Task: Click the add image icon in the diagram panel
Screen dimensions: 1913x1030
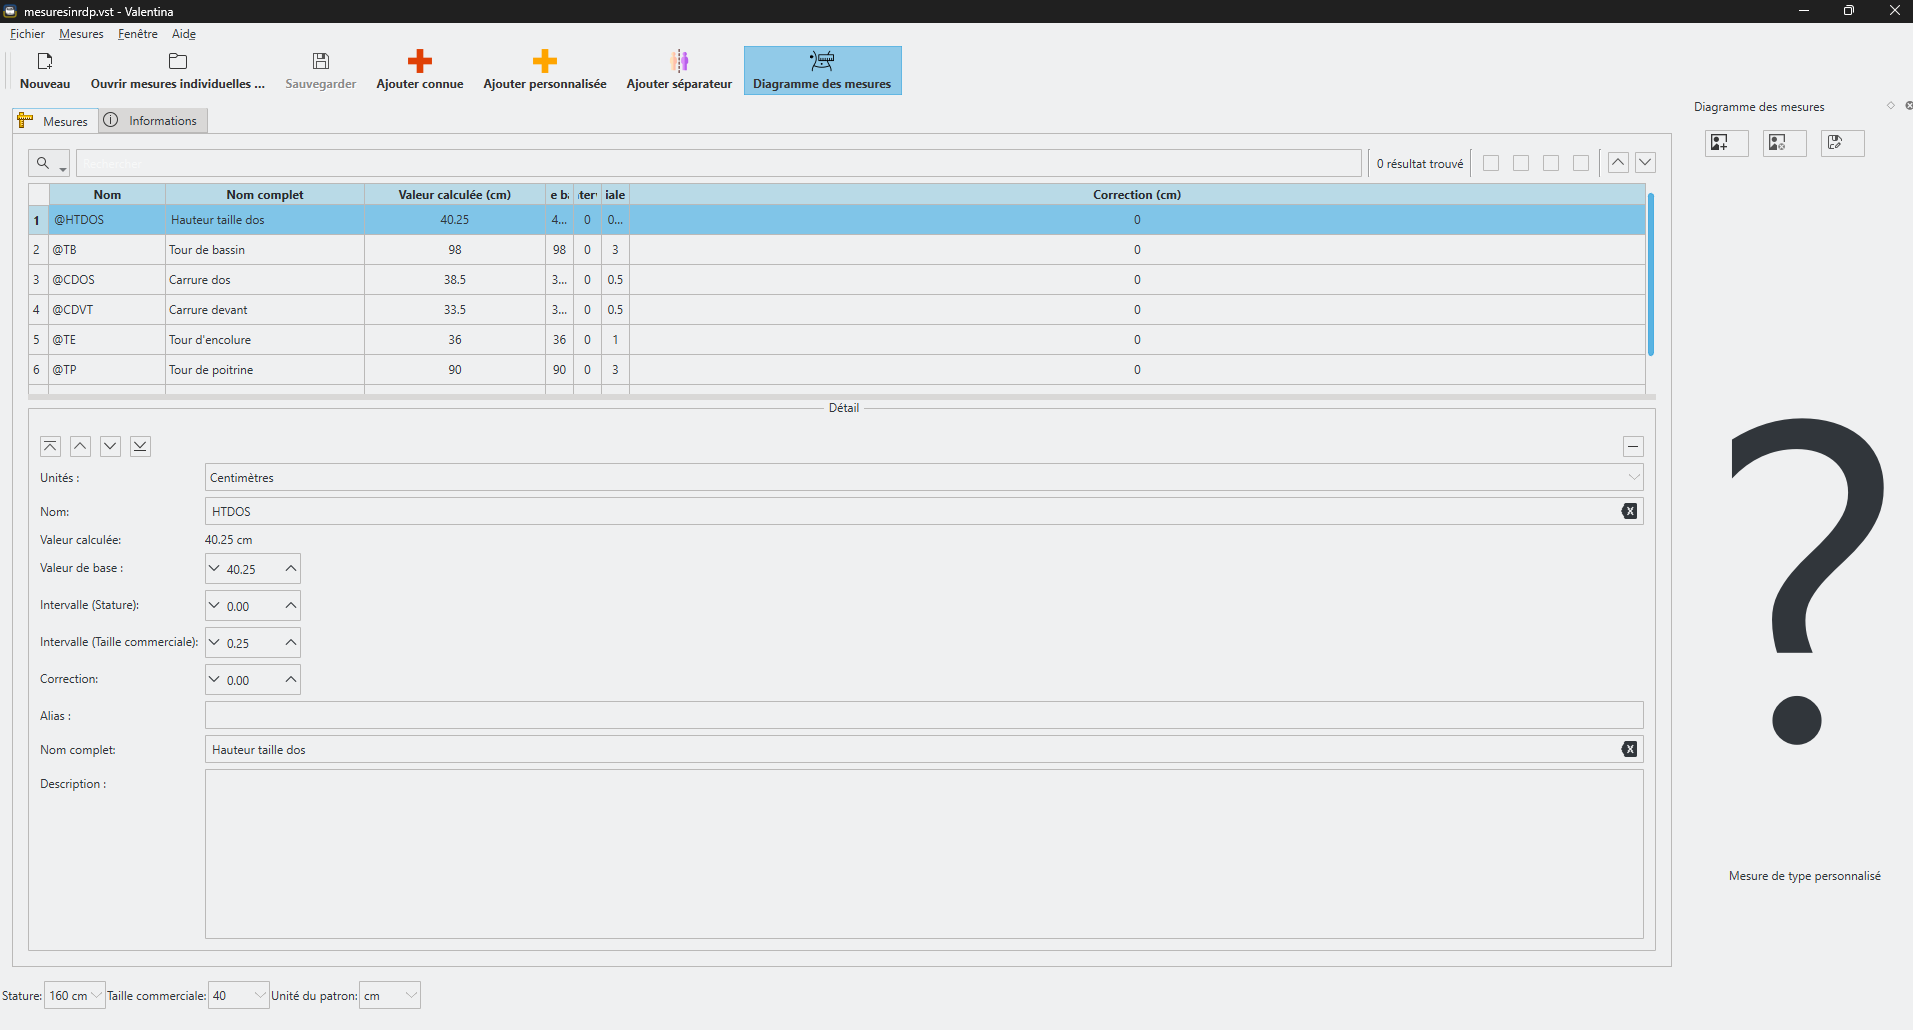Action: coord(1725,143)
